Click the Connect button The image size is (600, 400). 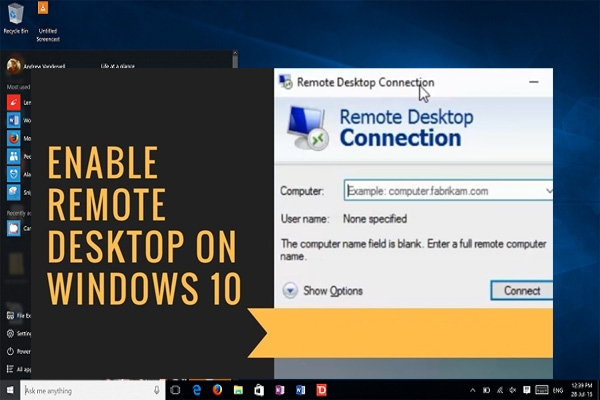(522, 291)
